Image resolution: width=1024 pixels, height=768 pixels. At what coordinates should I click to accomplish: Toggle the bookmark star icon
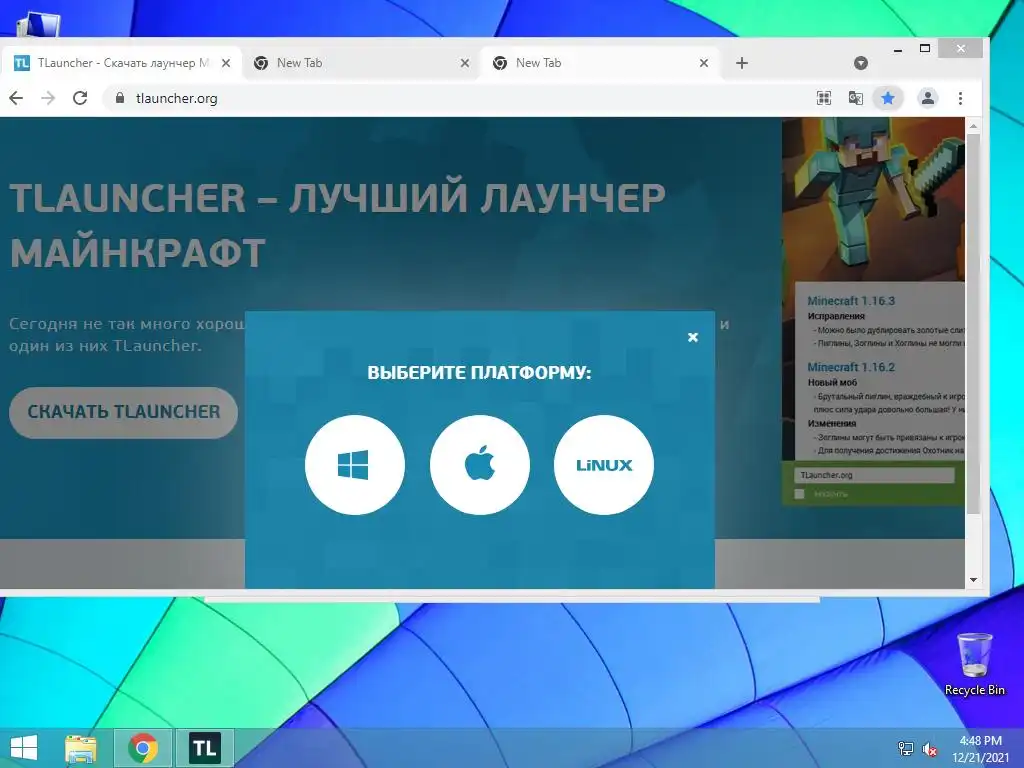[x=888, y=98]
